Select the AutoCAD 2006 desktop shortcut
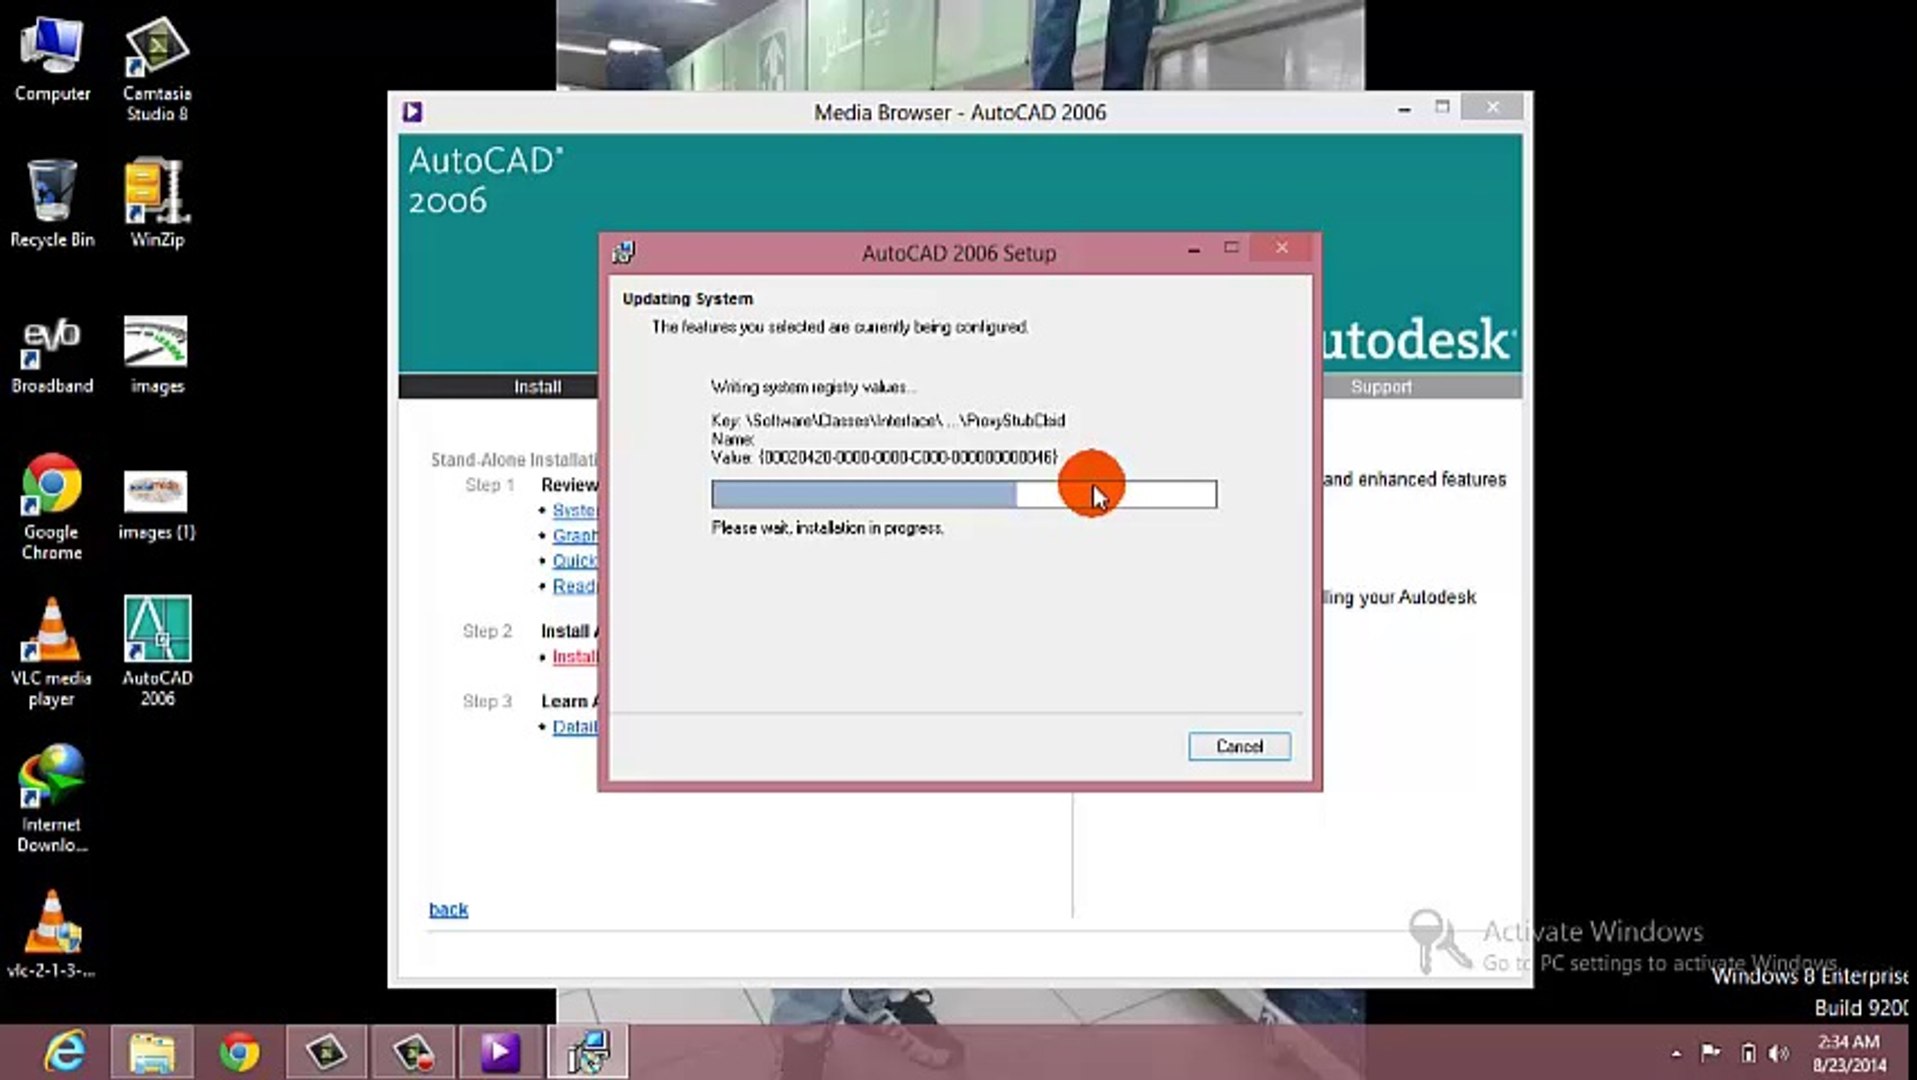This screenshot has height=1080, width=1917. [157, 651]
